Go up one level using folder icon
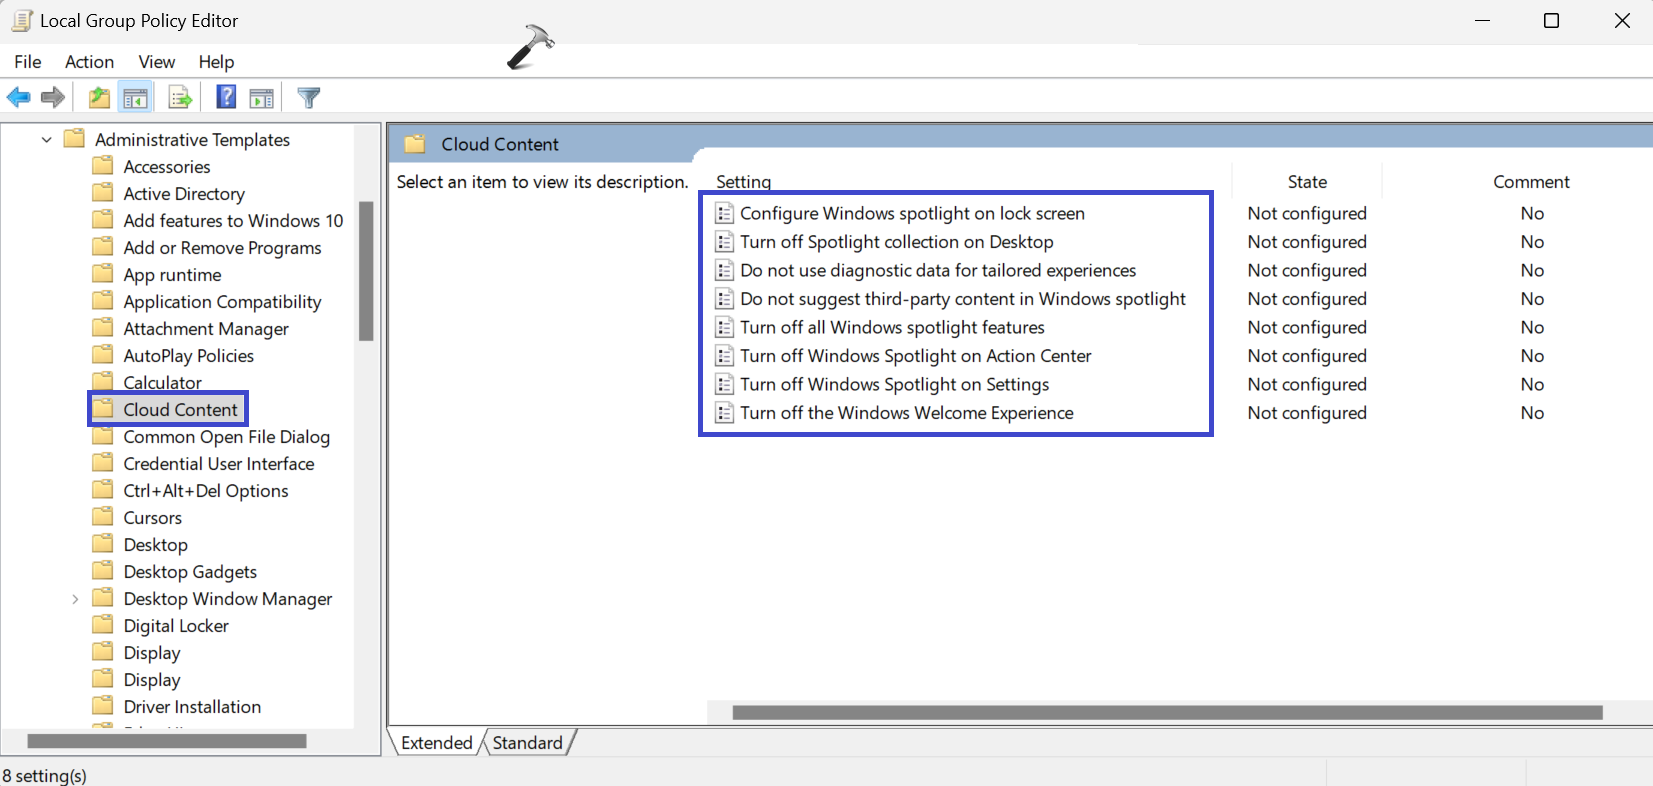1653x786 pixels. click(x=99, y=98)
